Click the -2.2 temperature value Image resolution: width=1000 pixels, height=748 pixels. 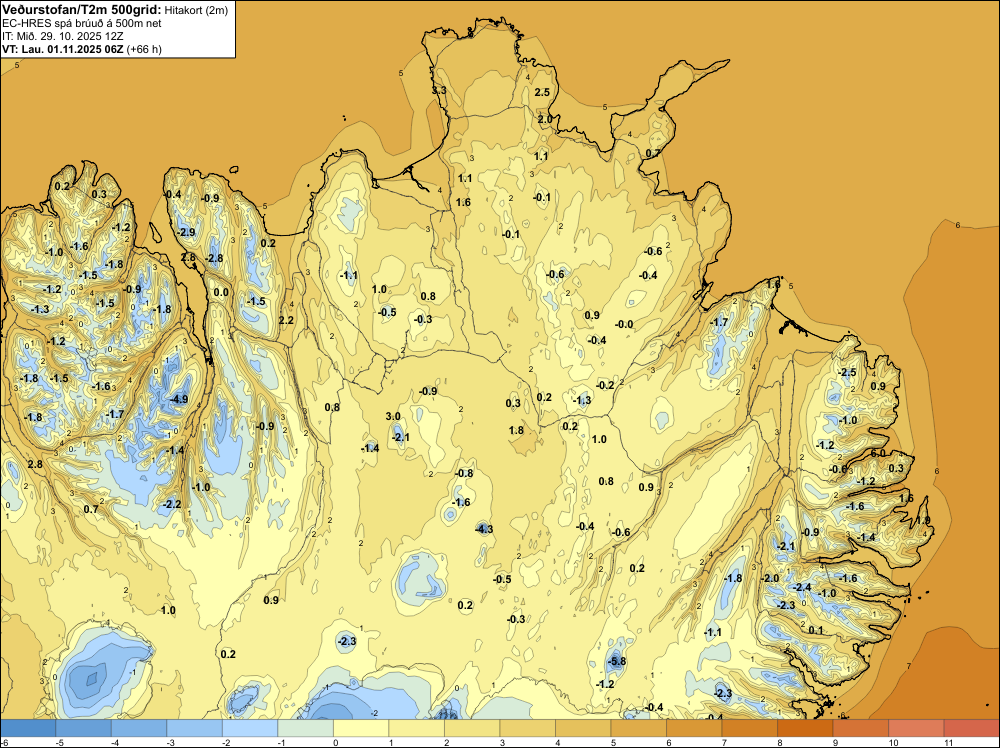(x=172, y=504)
